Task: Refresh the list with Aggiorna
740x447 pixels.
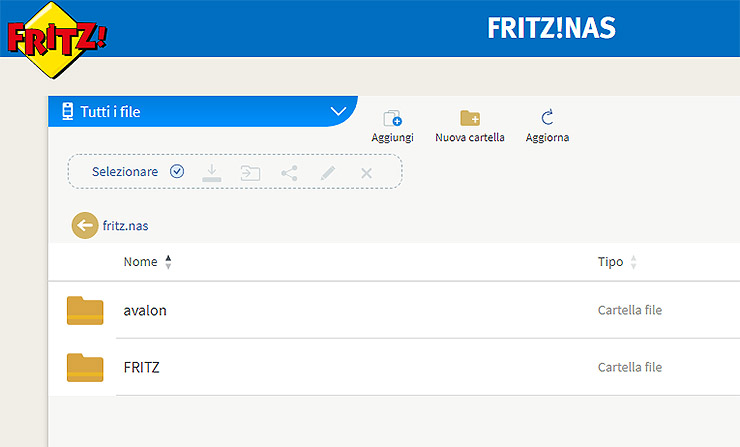Action: pos(547,119)
